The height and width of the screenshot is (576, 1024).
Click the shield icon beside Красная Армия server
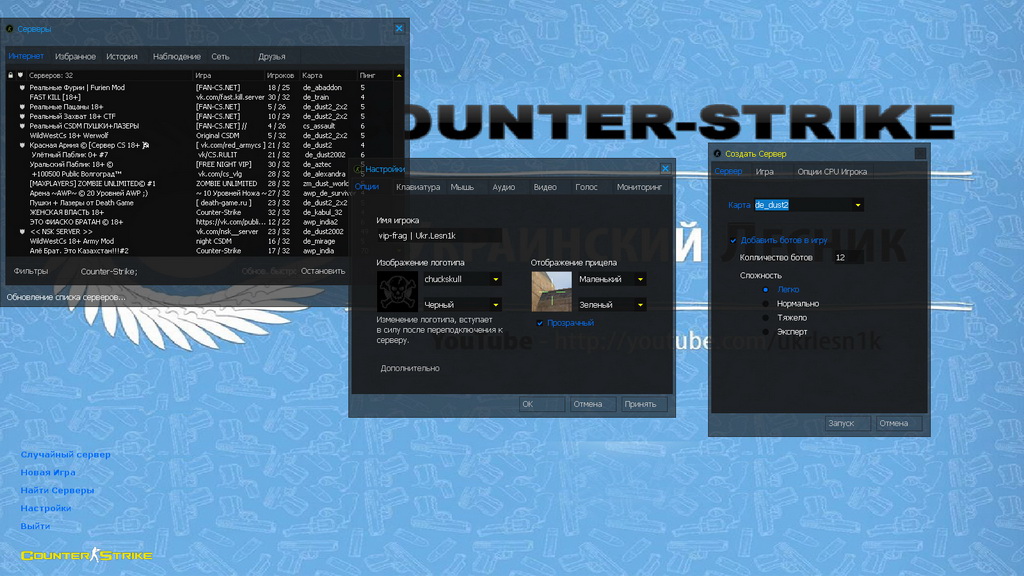point(22,145)
